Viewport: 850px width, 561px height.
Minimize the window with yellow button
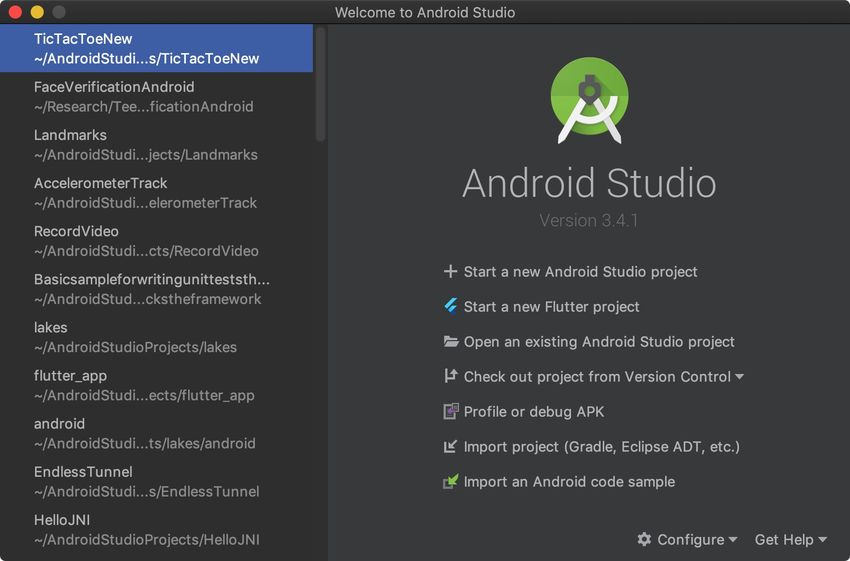pos(37,12)
